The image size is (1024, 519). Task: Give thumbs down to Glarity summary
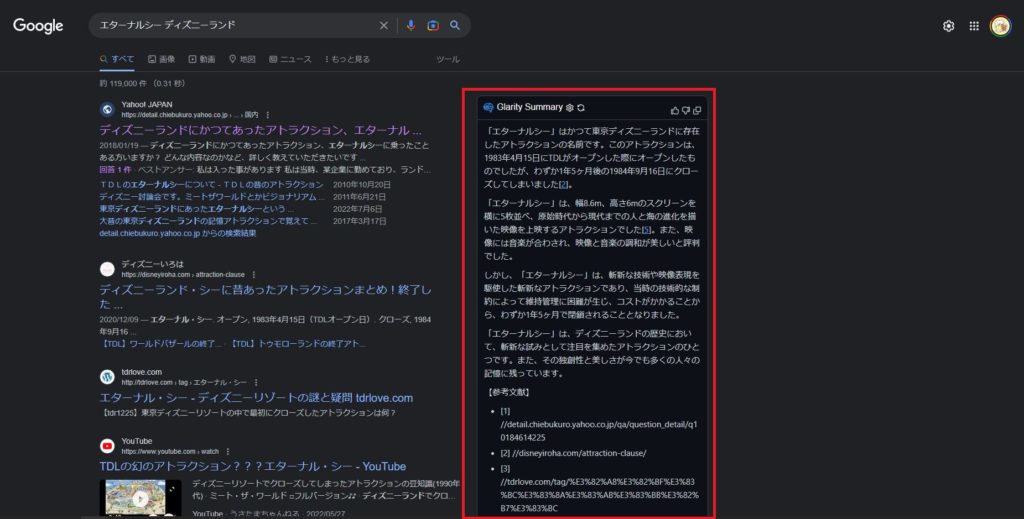pyautogui.click(x=686, y=109)
